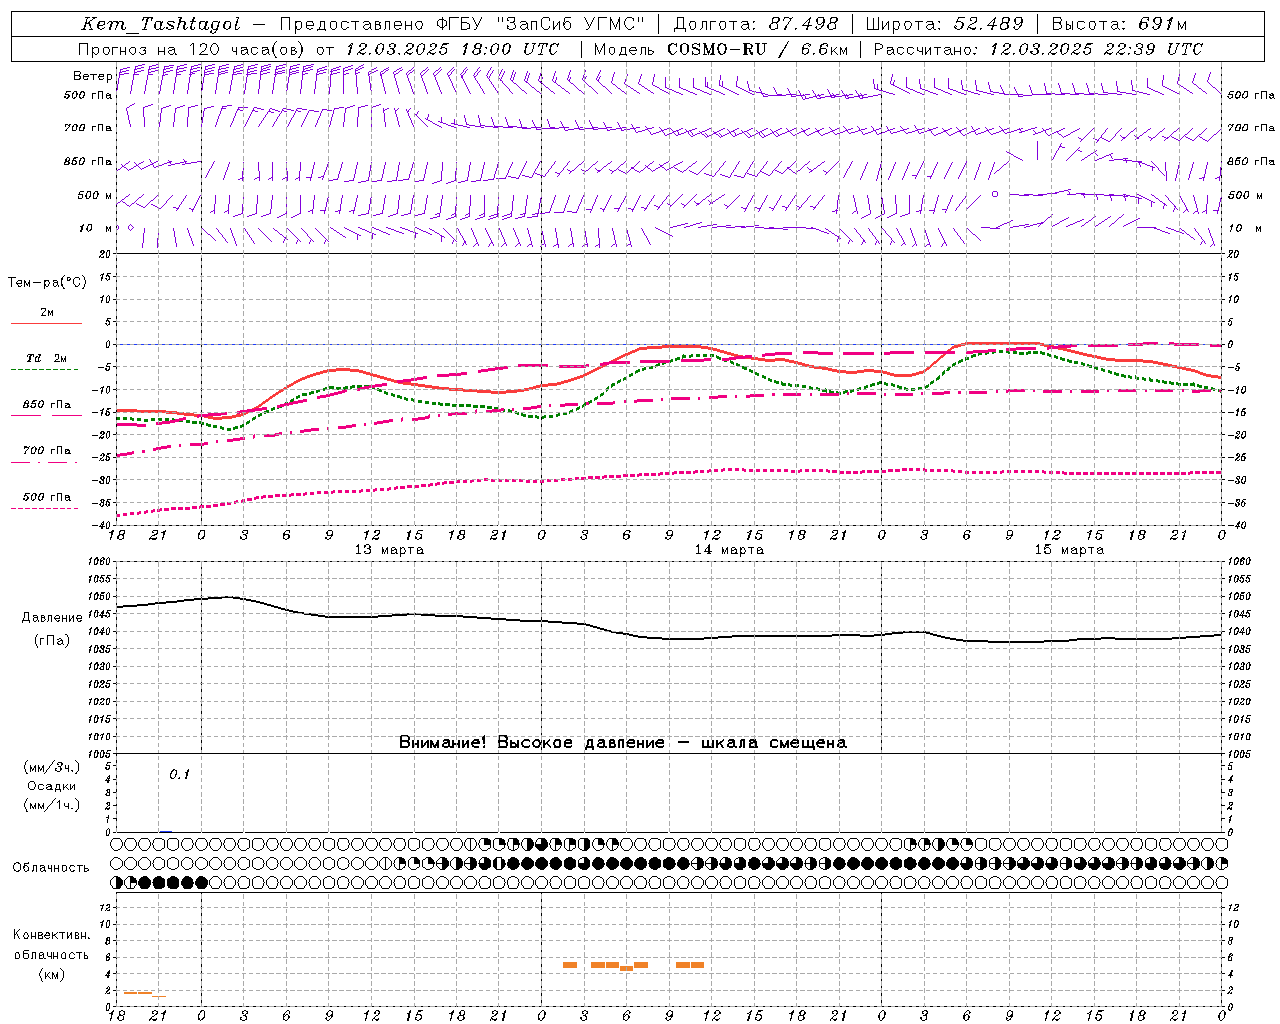Select the 'Широта: 52.489' latitude value
The height and width of the screenshot is (1024, 1280).
point(944,24)
